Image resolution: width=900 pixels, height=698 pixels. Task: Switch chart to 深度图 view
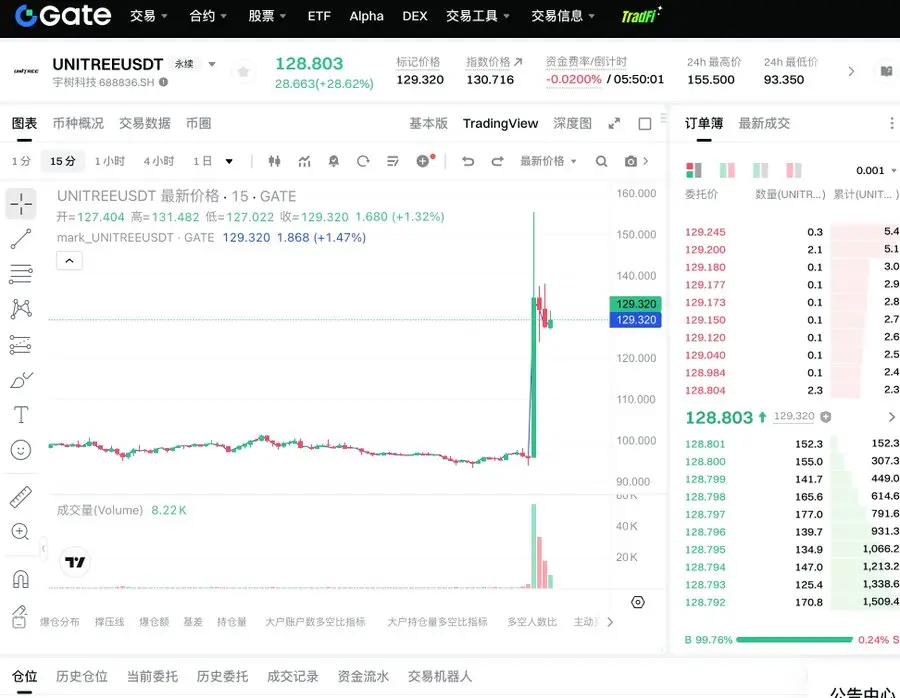(x=572, y=123)
